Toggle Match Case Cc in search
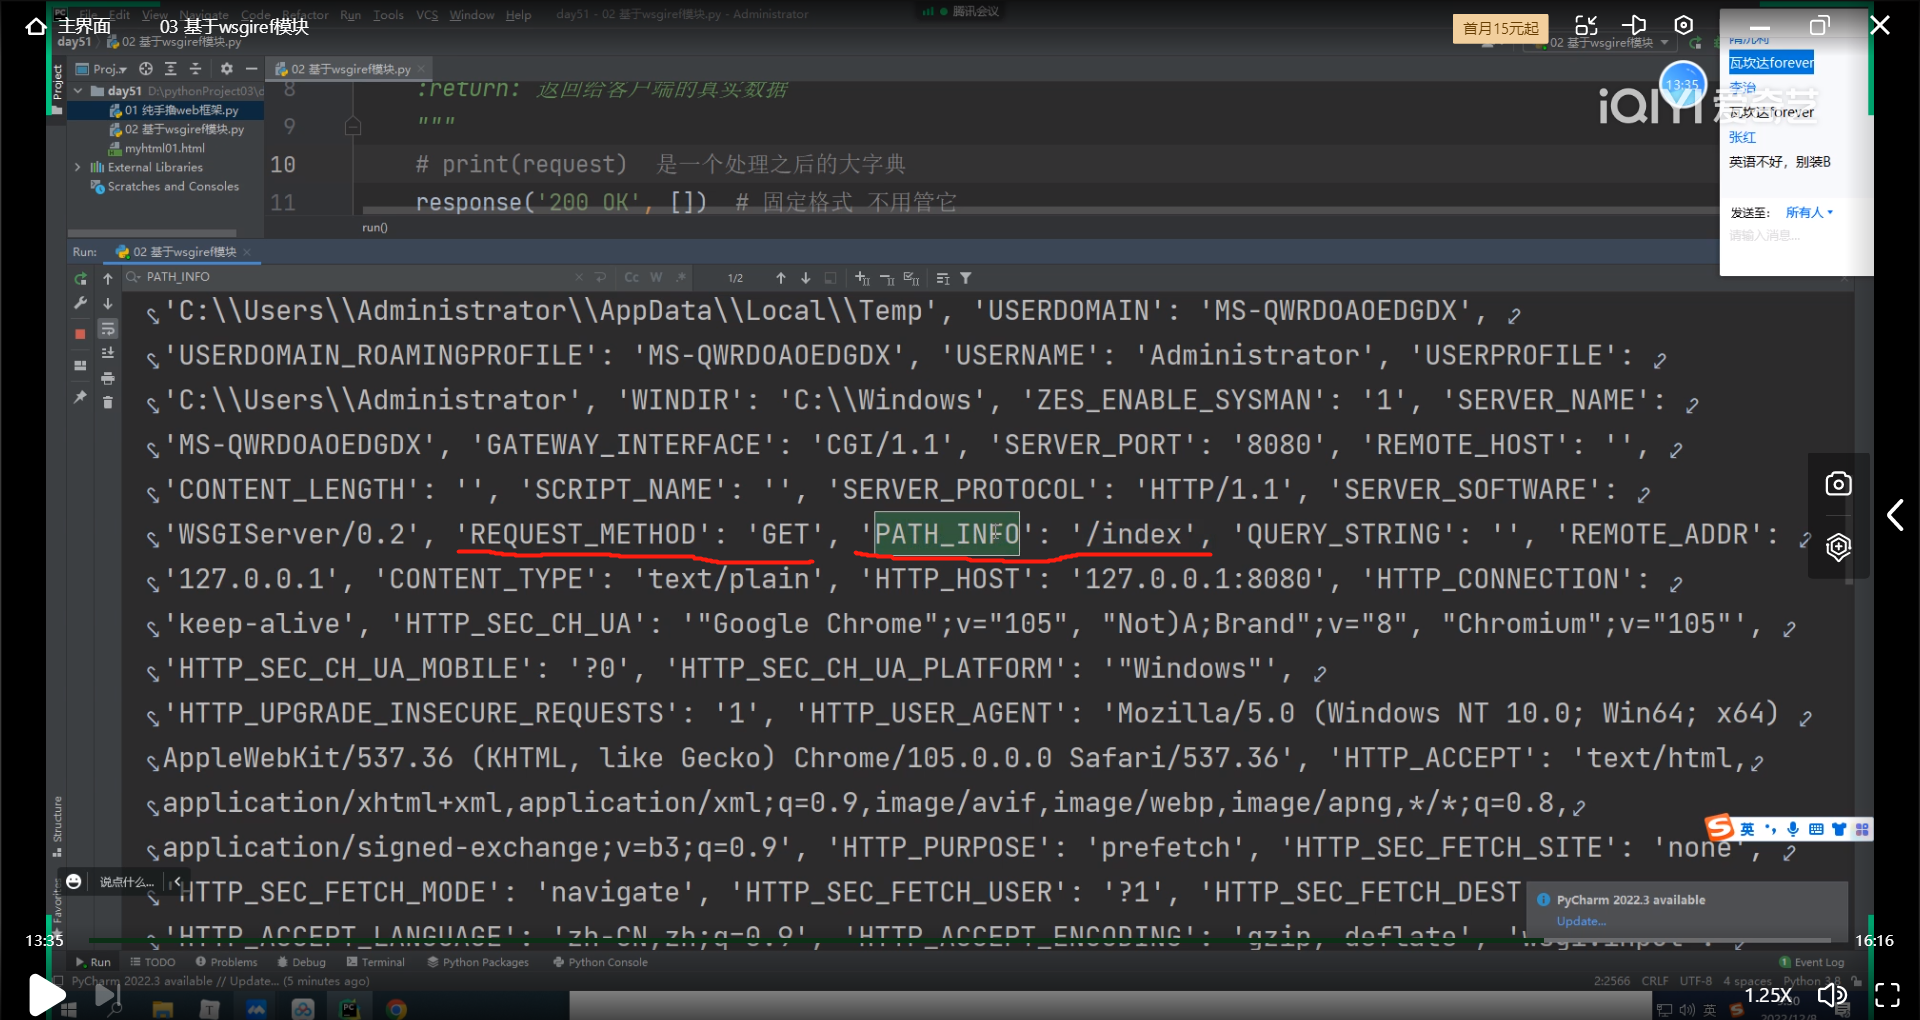This screenshot has width=1920, height=1020. [x=632, y=277]
